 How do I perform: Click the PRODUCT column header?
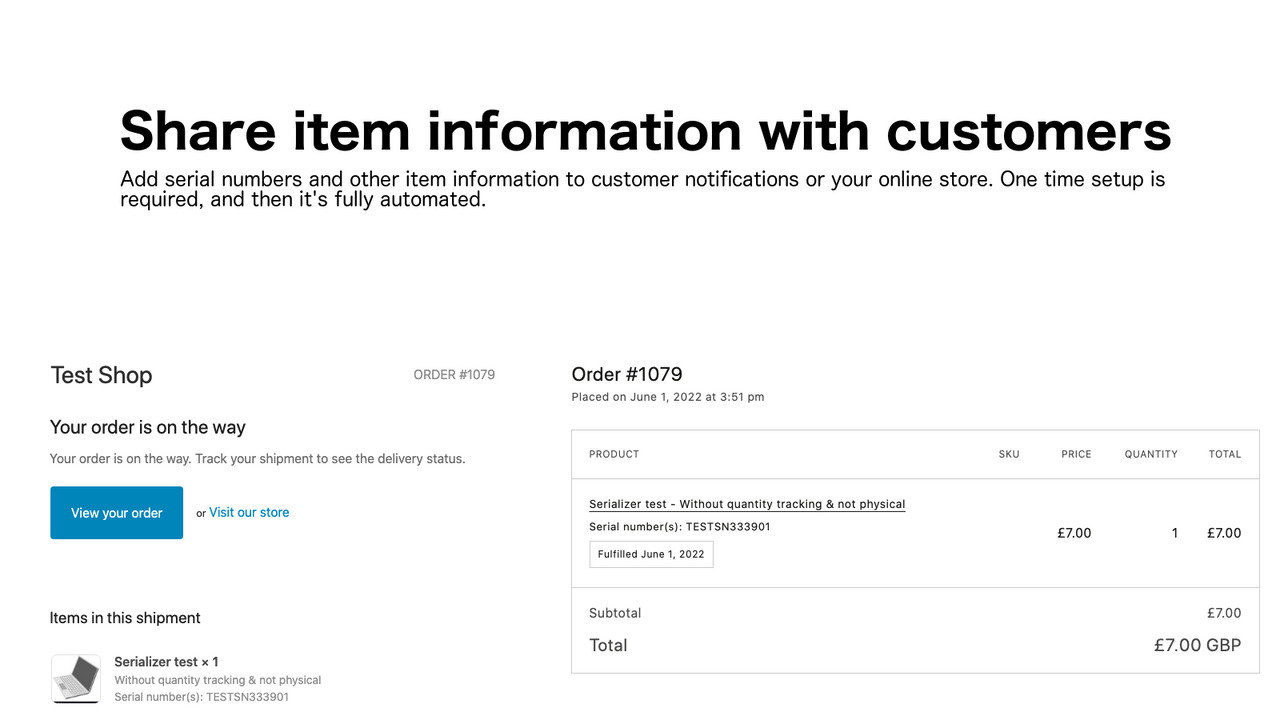click(x=613, y=454)
